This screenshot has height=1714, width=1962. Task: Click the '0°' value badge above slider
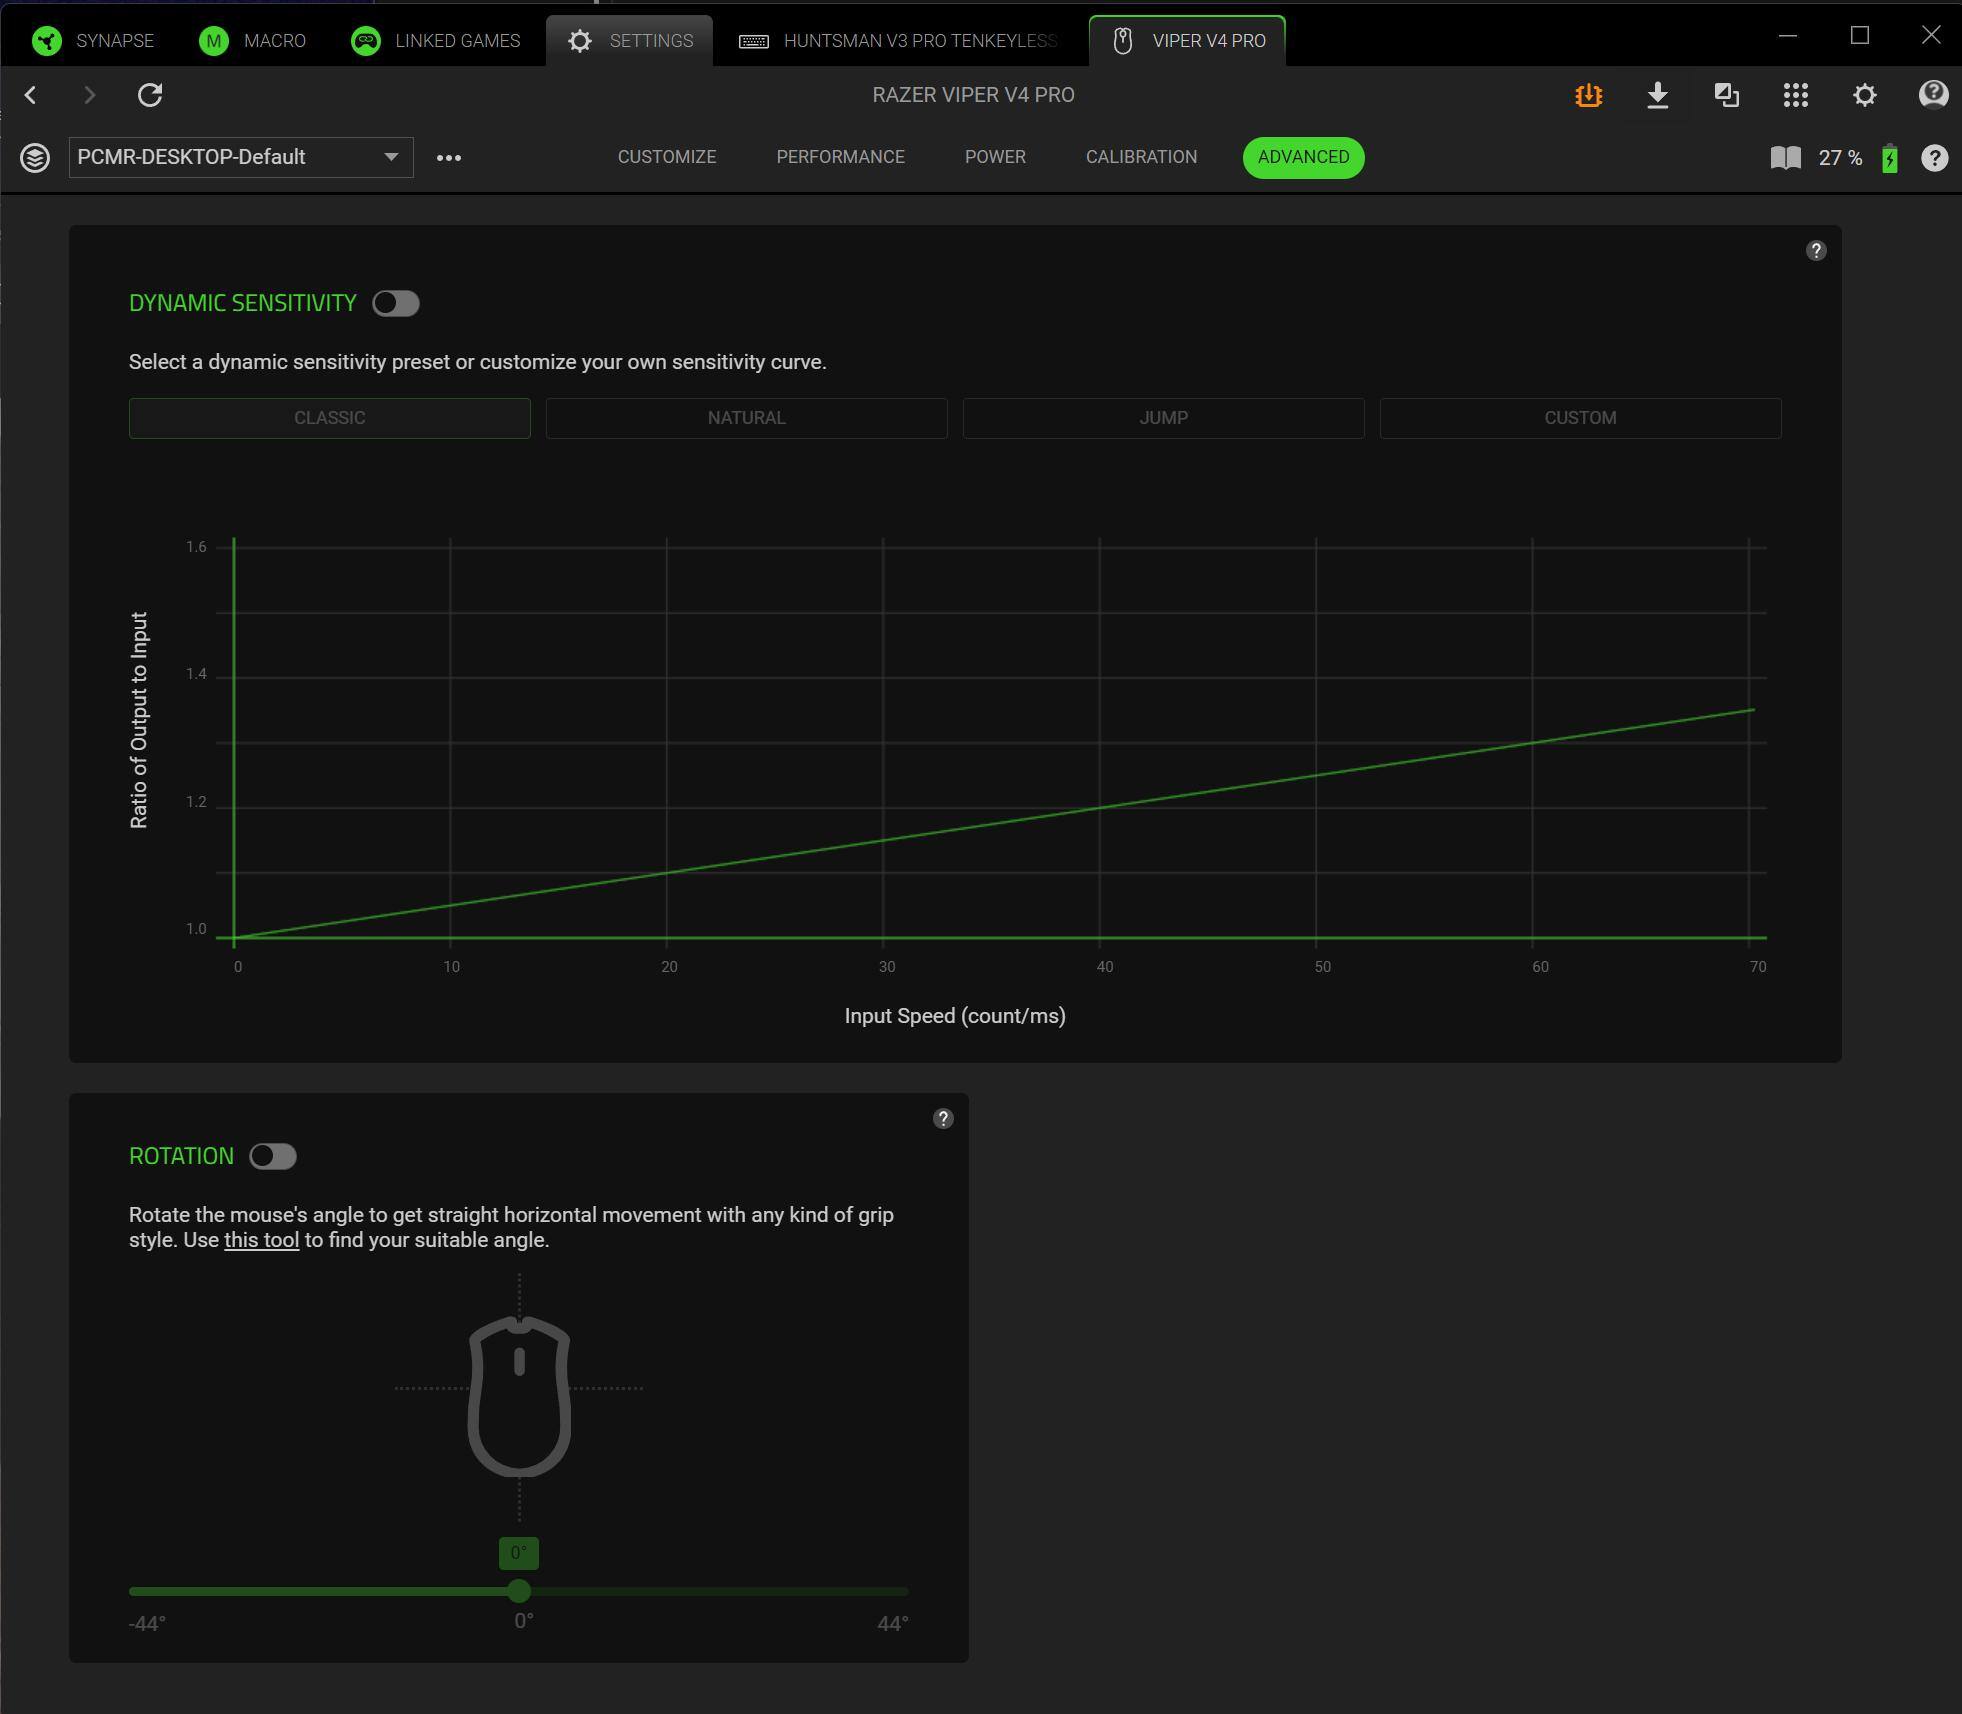pyautogui.click(x=519, y=1553)
